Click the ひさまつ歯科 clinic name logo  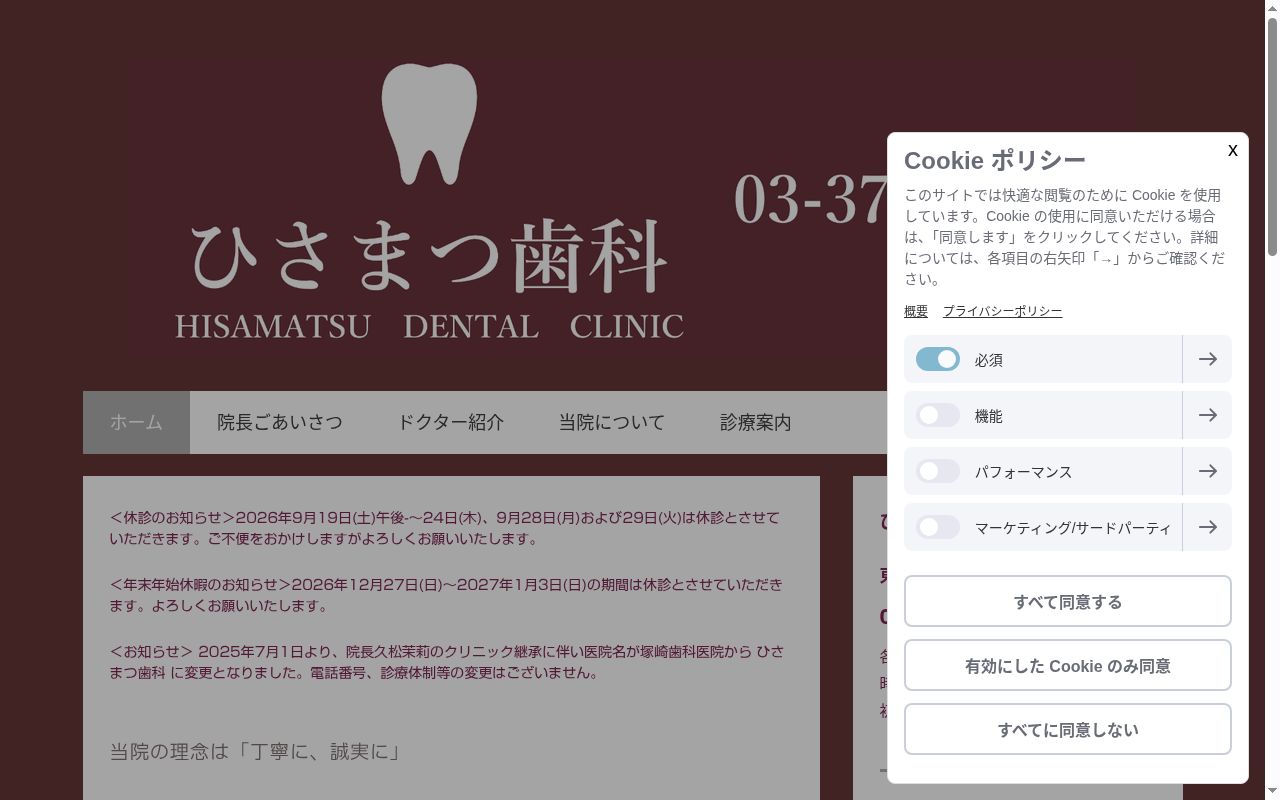pos(429,256)
